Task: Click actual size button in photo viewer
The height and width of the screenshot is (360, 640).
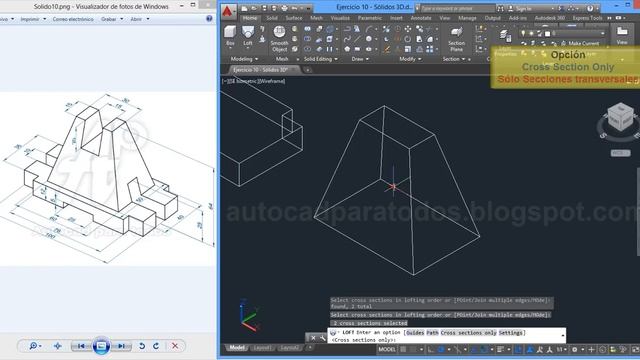Action: pyautogui.click(x=58, y=346)
